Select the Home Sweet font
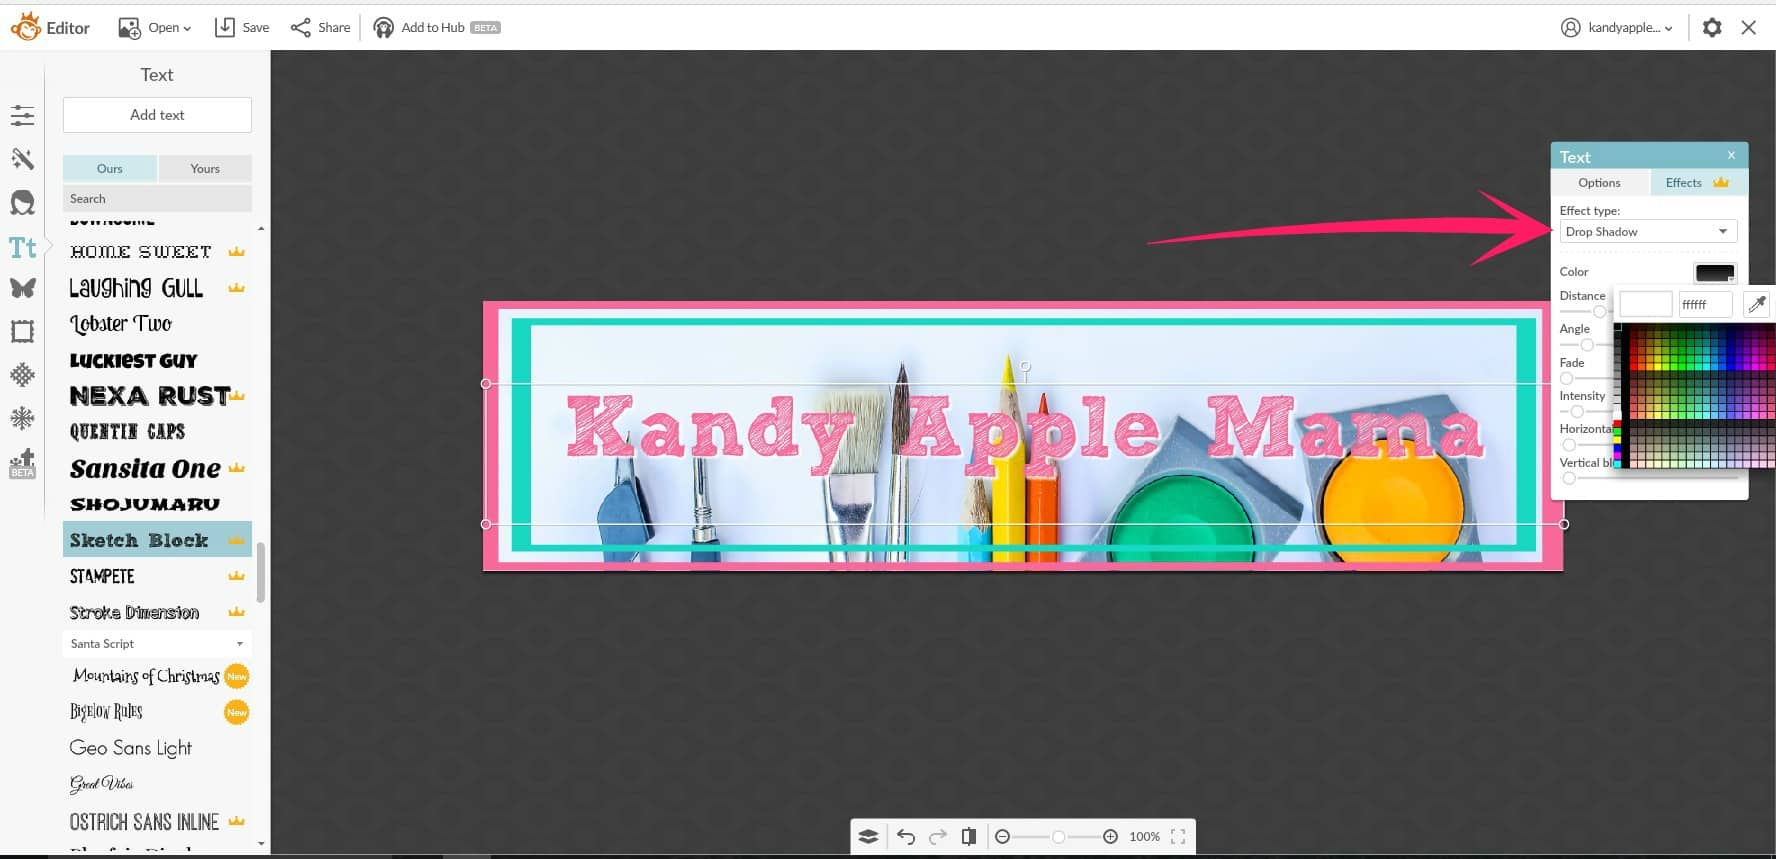Image resolution: width=1776 pixels, height=859 pixels. (157, 252)
